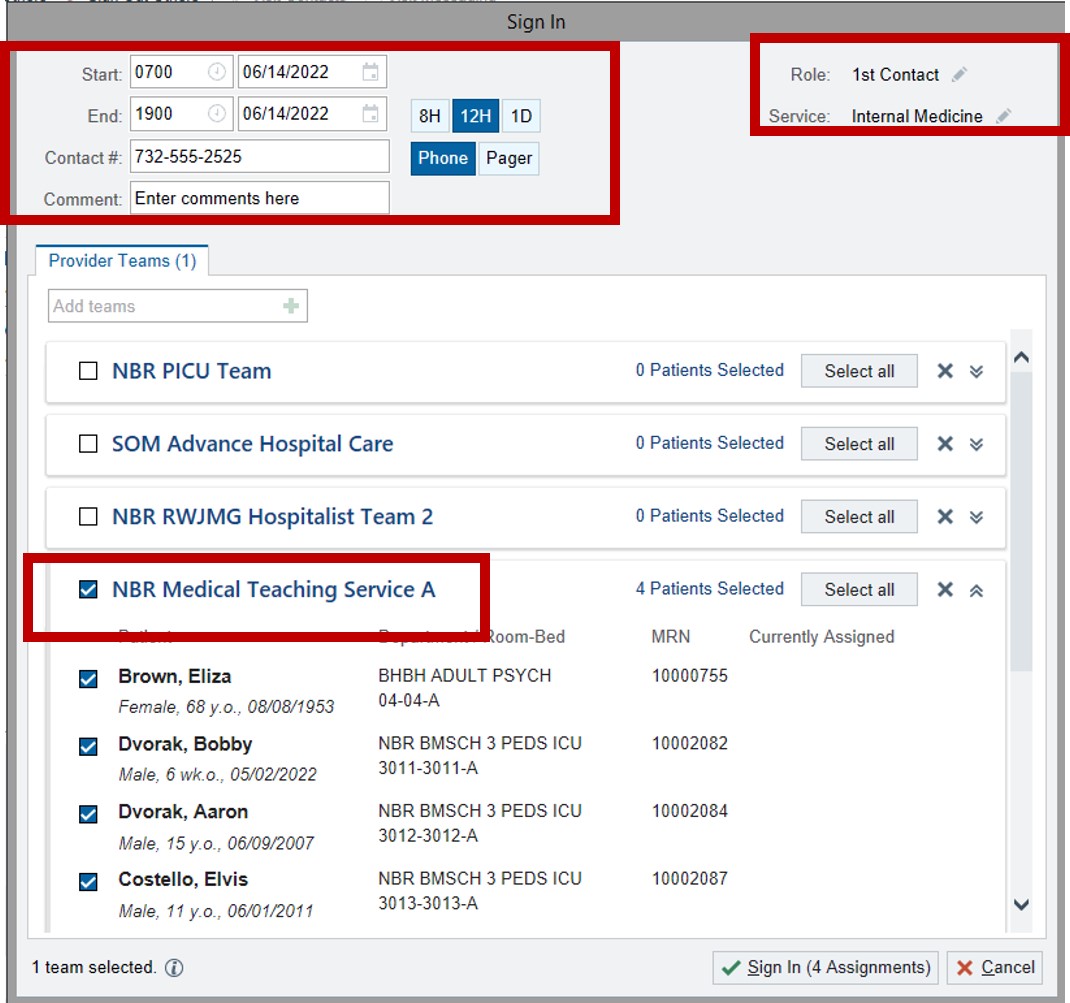The width and height of the screenshot is (1070, 1003).
Task: Check the NBR RWJMG Hospitalist Team 2 checkbox
Action: pos(88,517)
